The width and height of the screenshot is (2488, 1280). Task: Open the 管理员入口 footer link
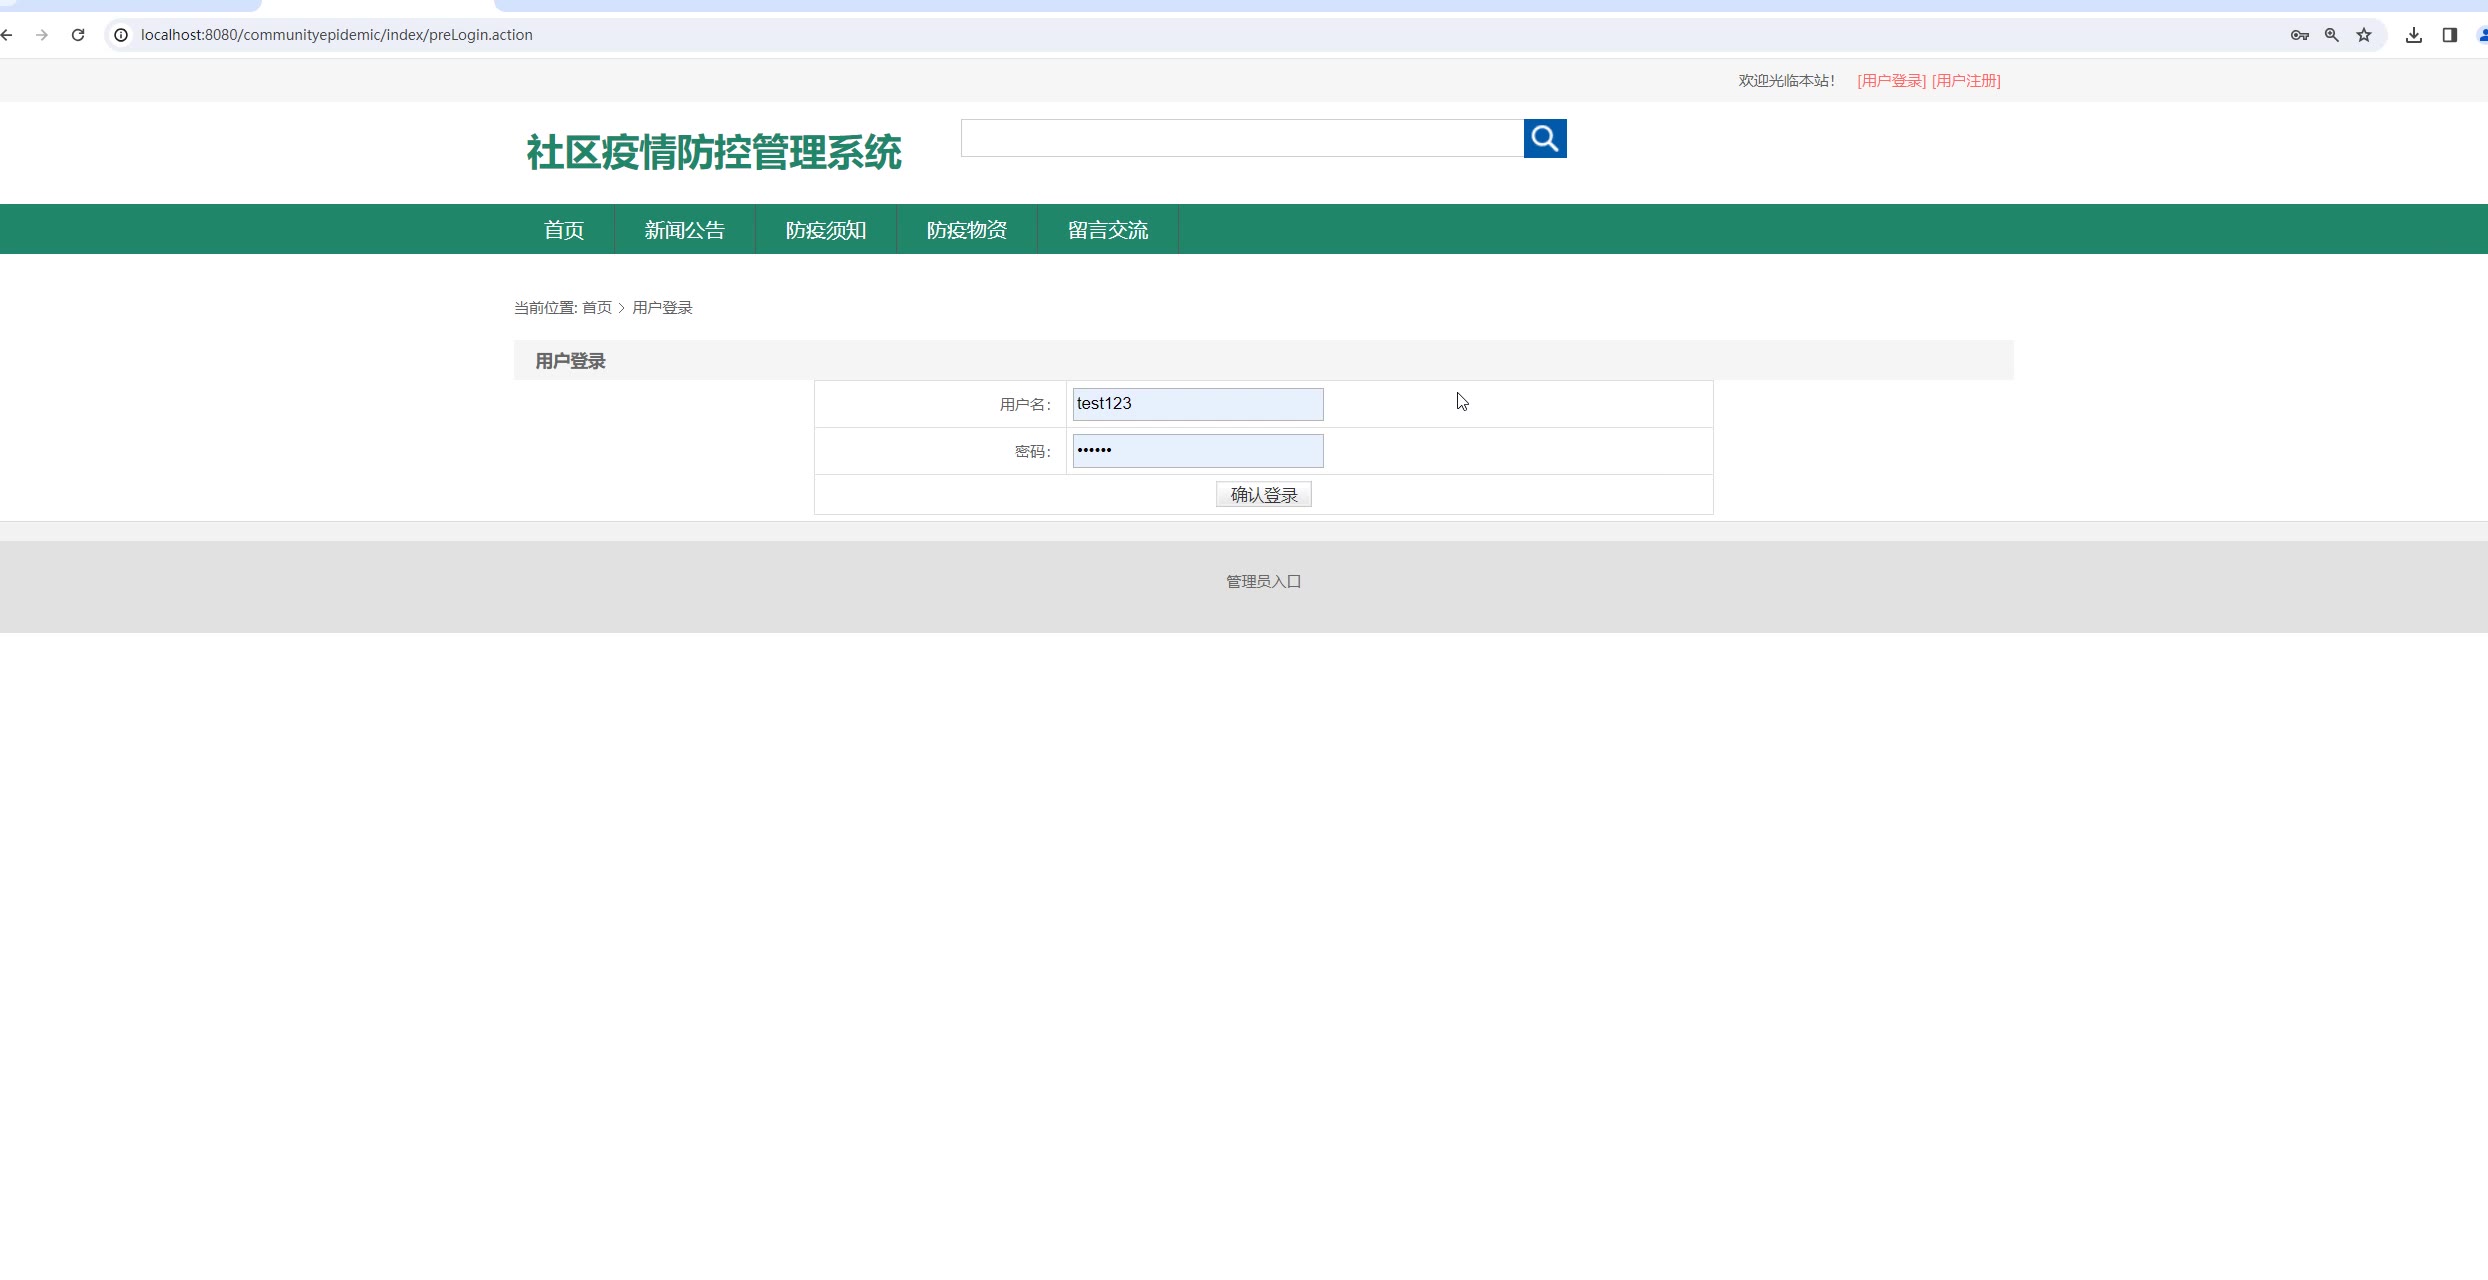(1264, 582)
